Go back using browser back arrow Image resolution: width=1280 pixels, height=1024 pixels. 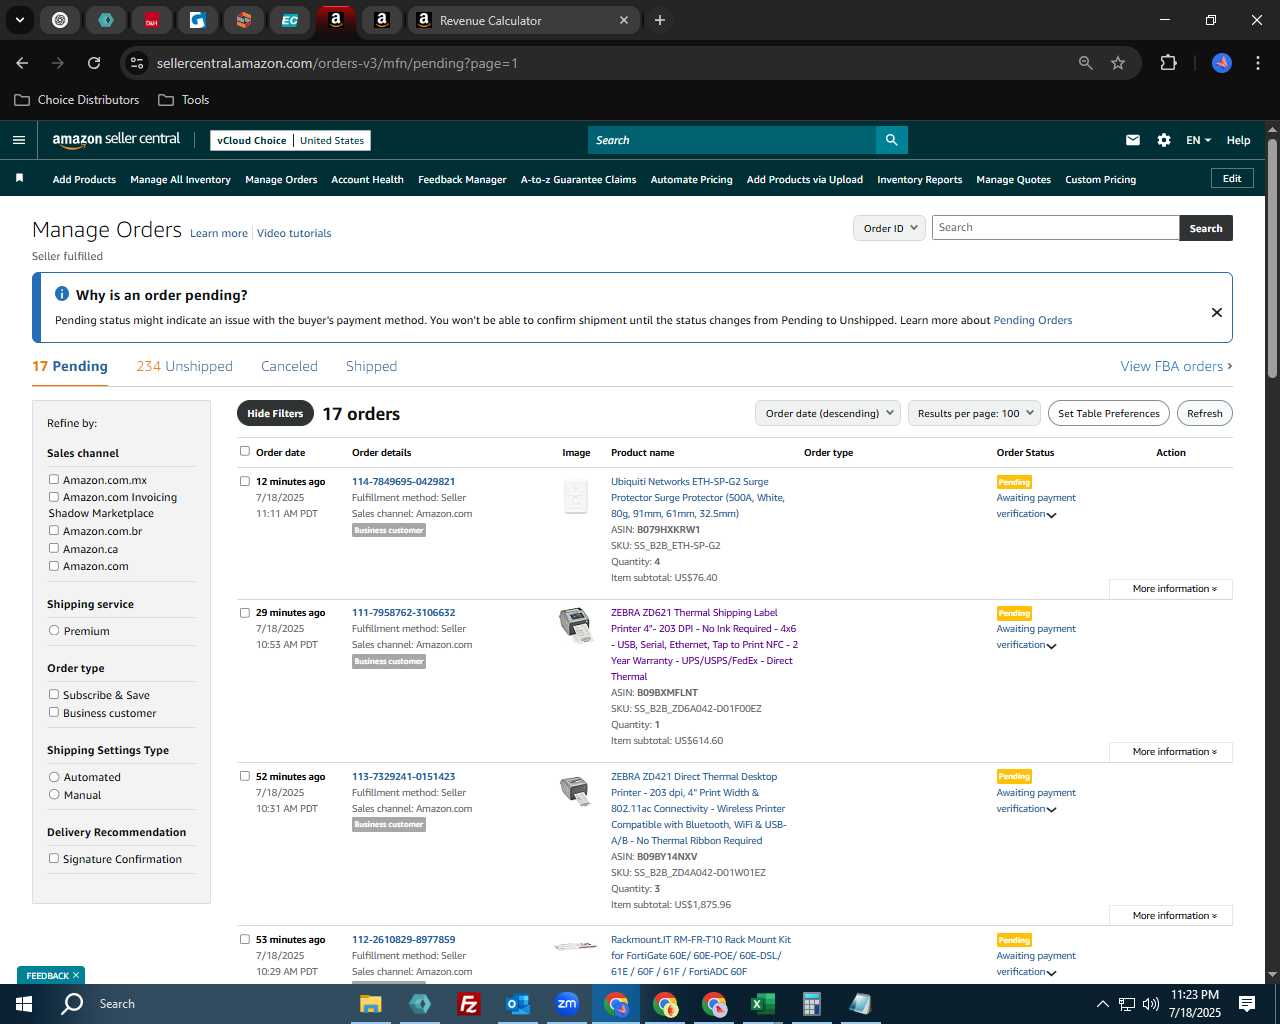click(22, 63)
